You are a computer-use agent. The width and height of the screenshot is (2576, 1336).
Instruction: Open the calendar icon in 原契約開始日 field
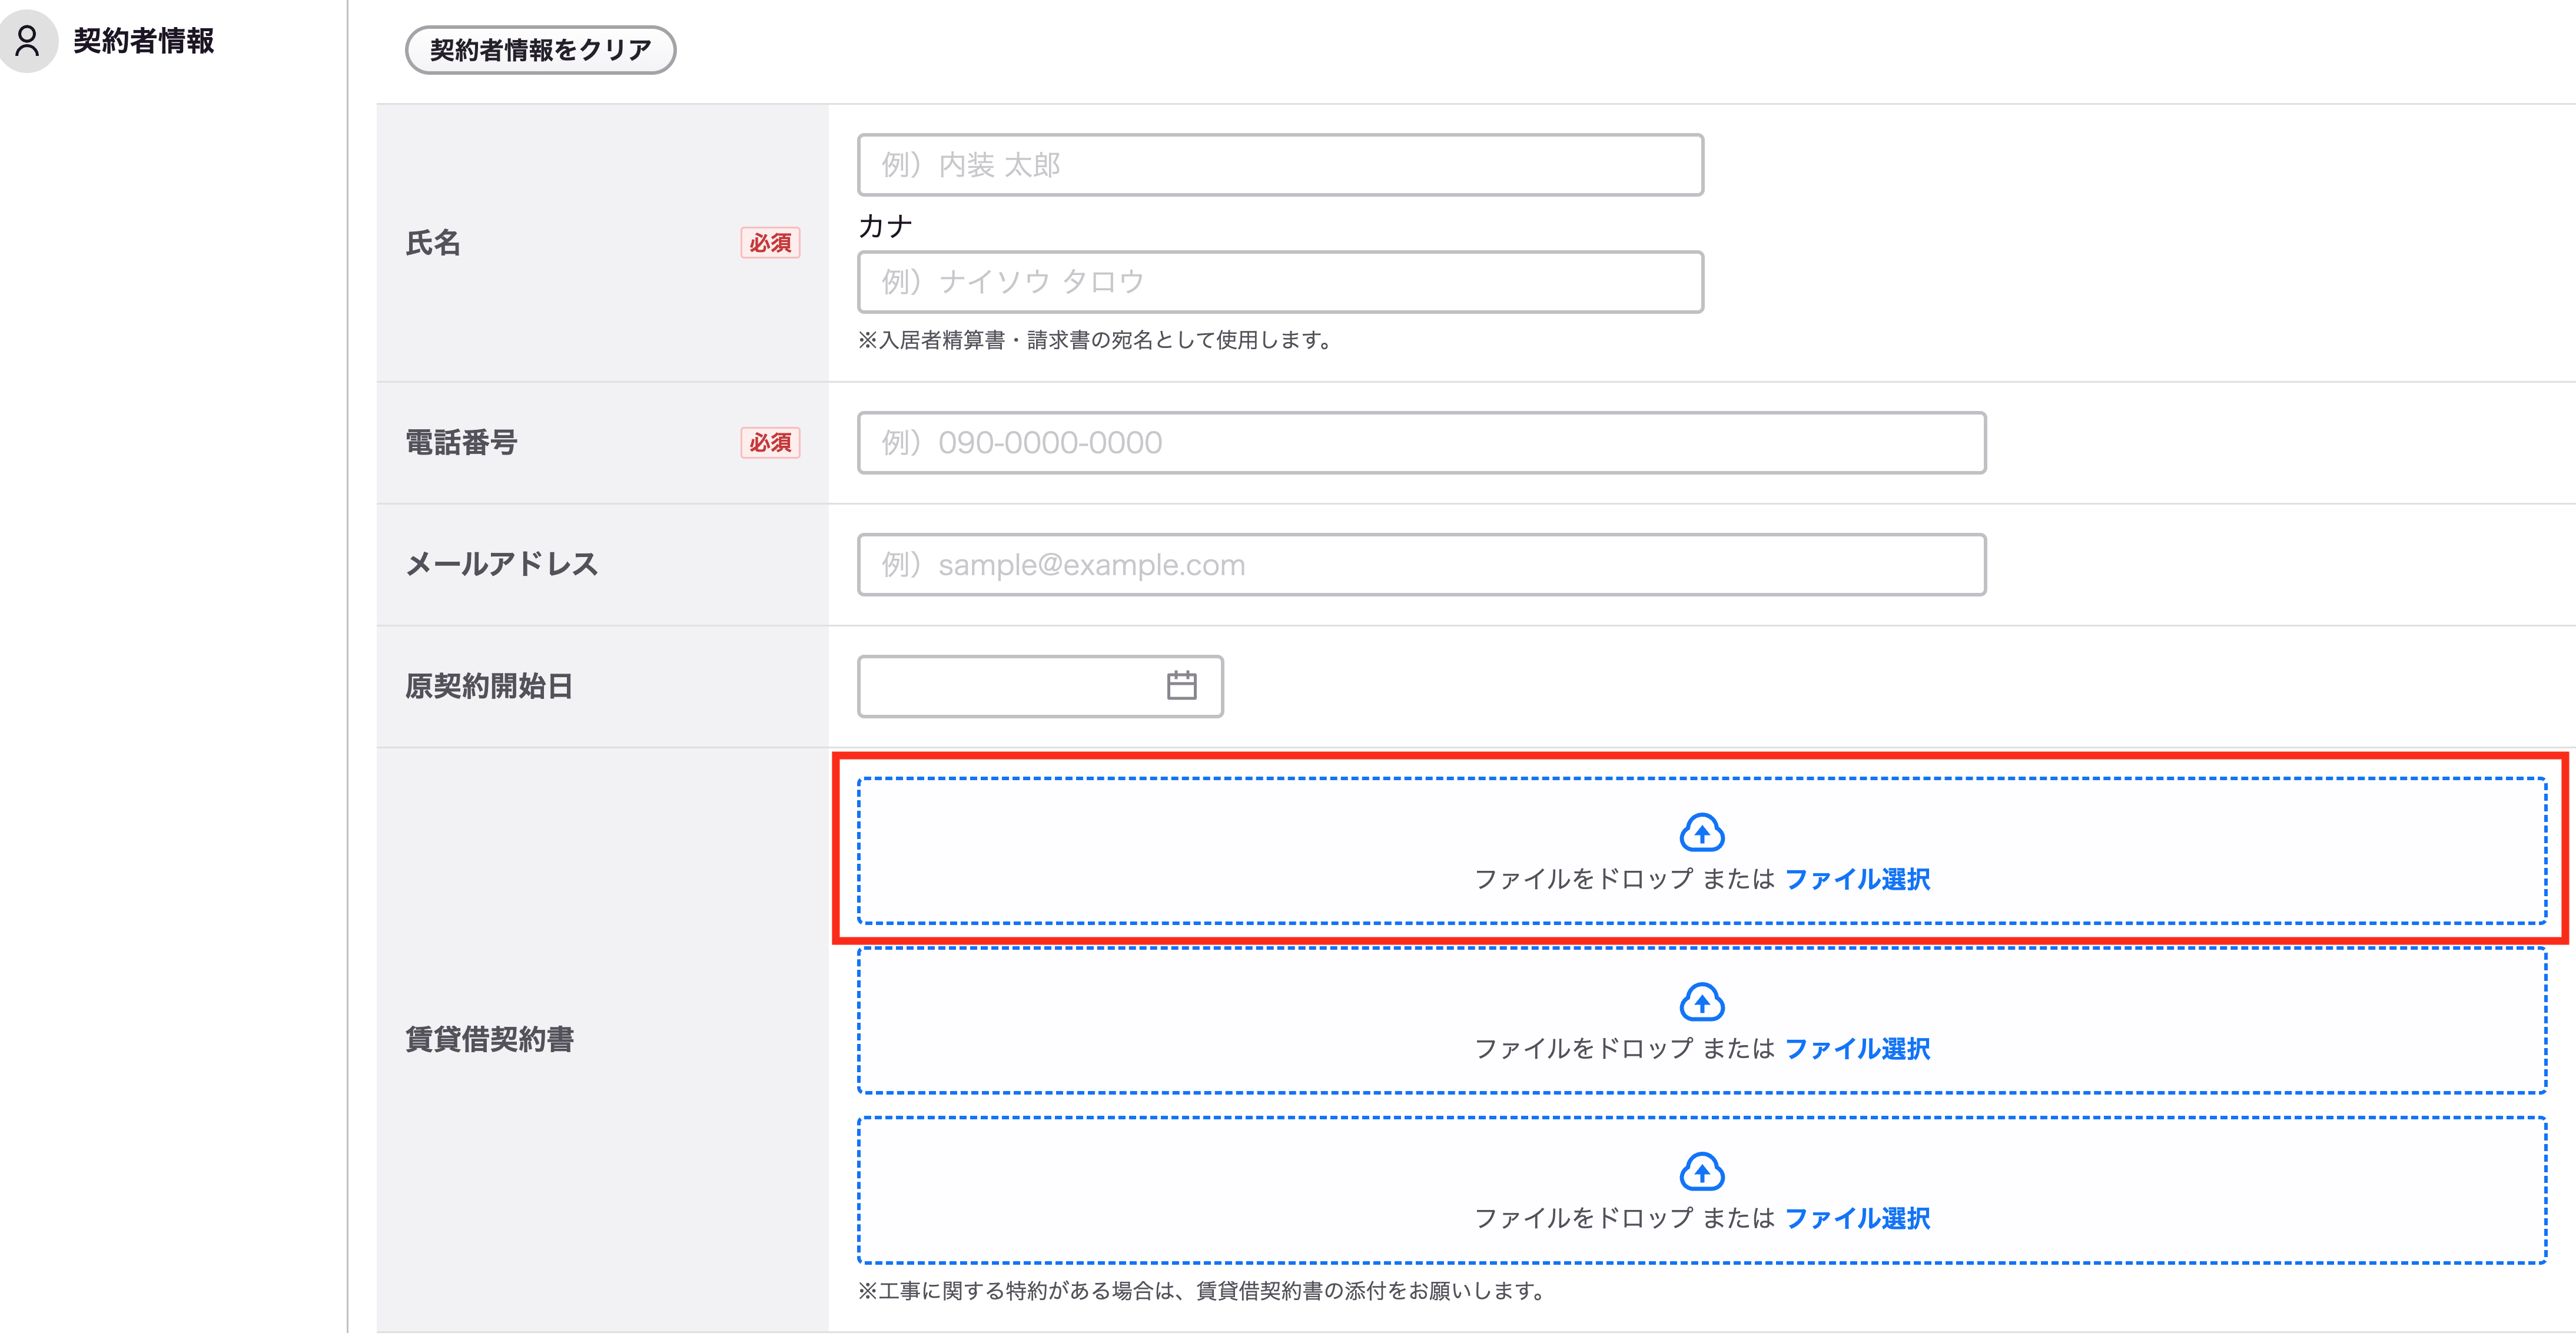(1181, 686)
